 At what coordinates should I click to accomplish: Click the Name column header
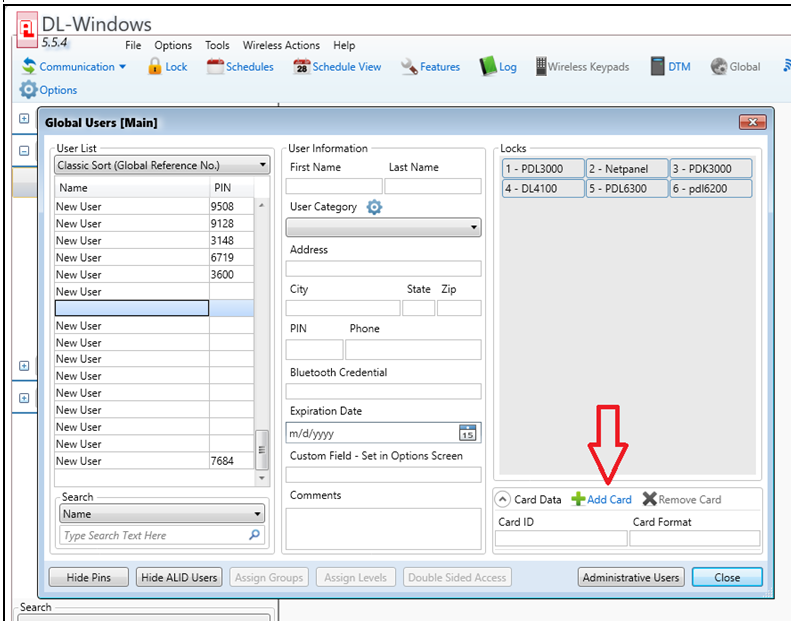[132, 188]
